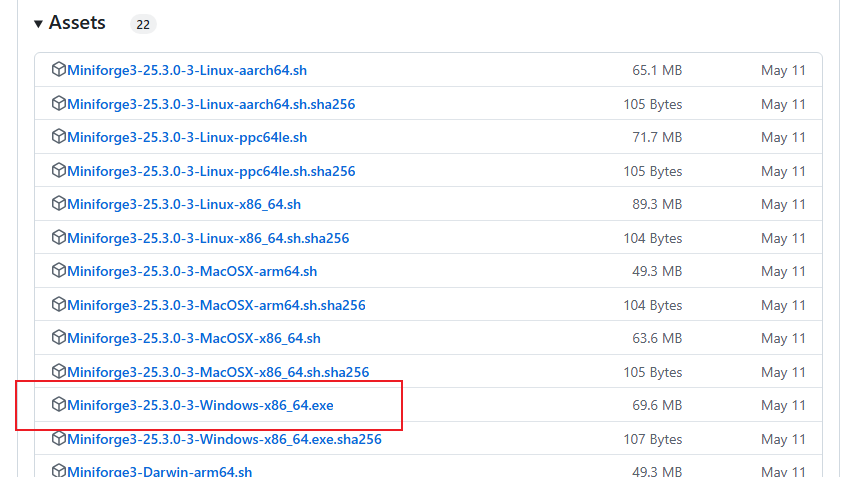Download Miniforge3-Darwin-arm64.sh file
This screenshot has height=477, width=857.
tap(160, 471)
